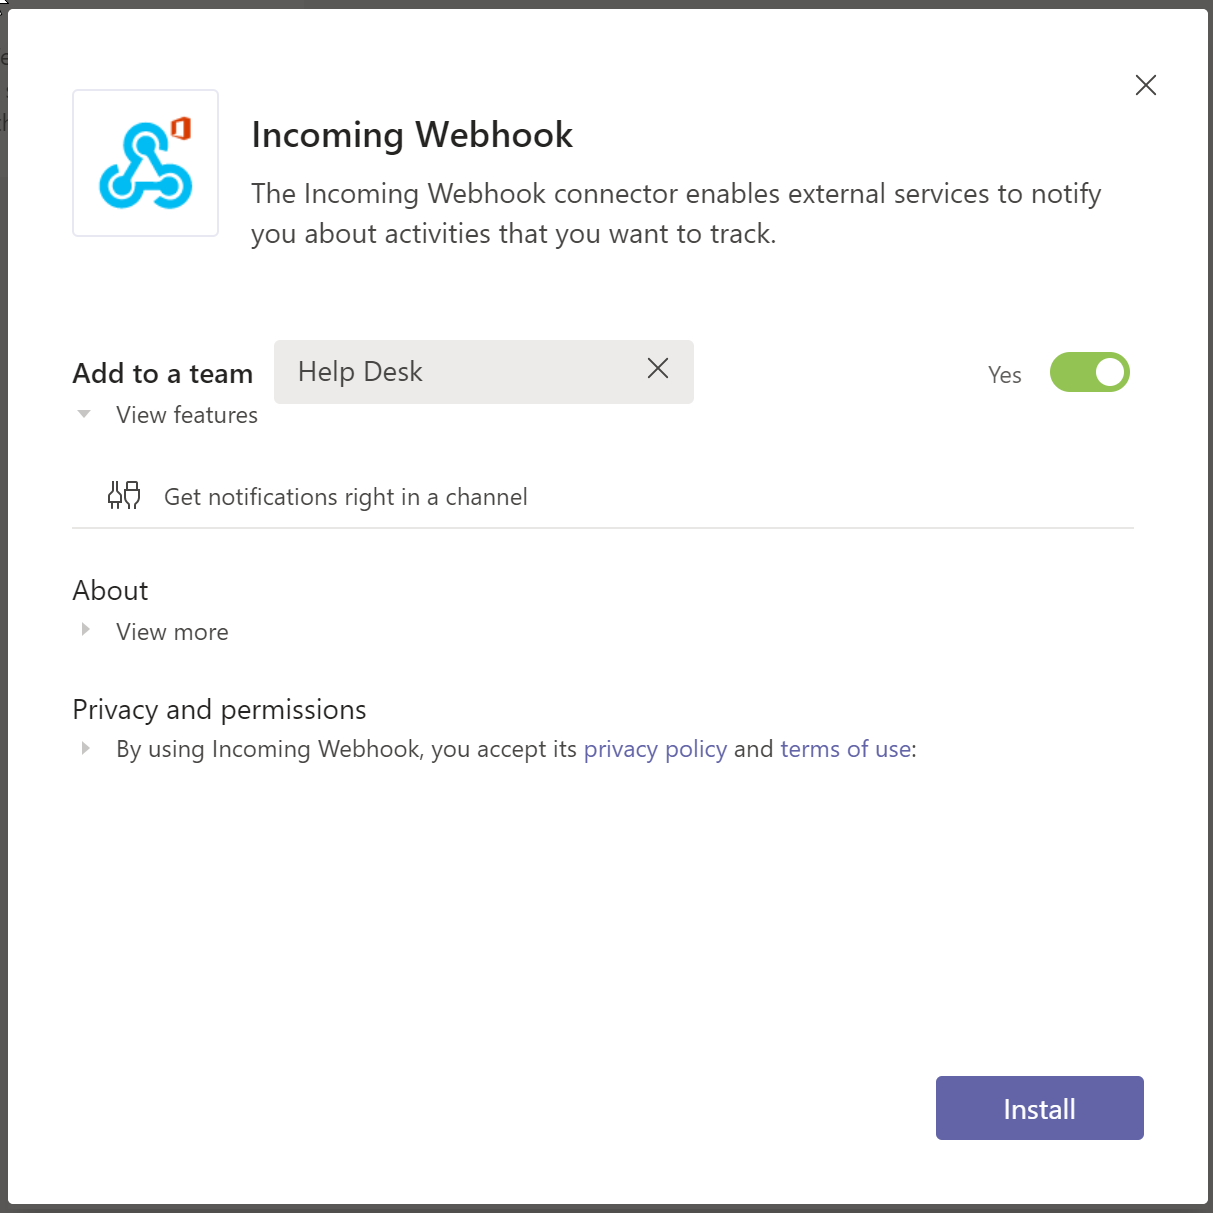Screen dimensions: 1213x1213
Task: Click the Help Desk team field
Action: [483, 372]
